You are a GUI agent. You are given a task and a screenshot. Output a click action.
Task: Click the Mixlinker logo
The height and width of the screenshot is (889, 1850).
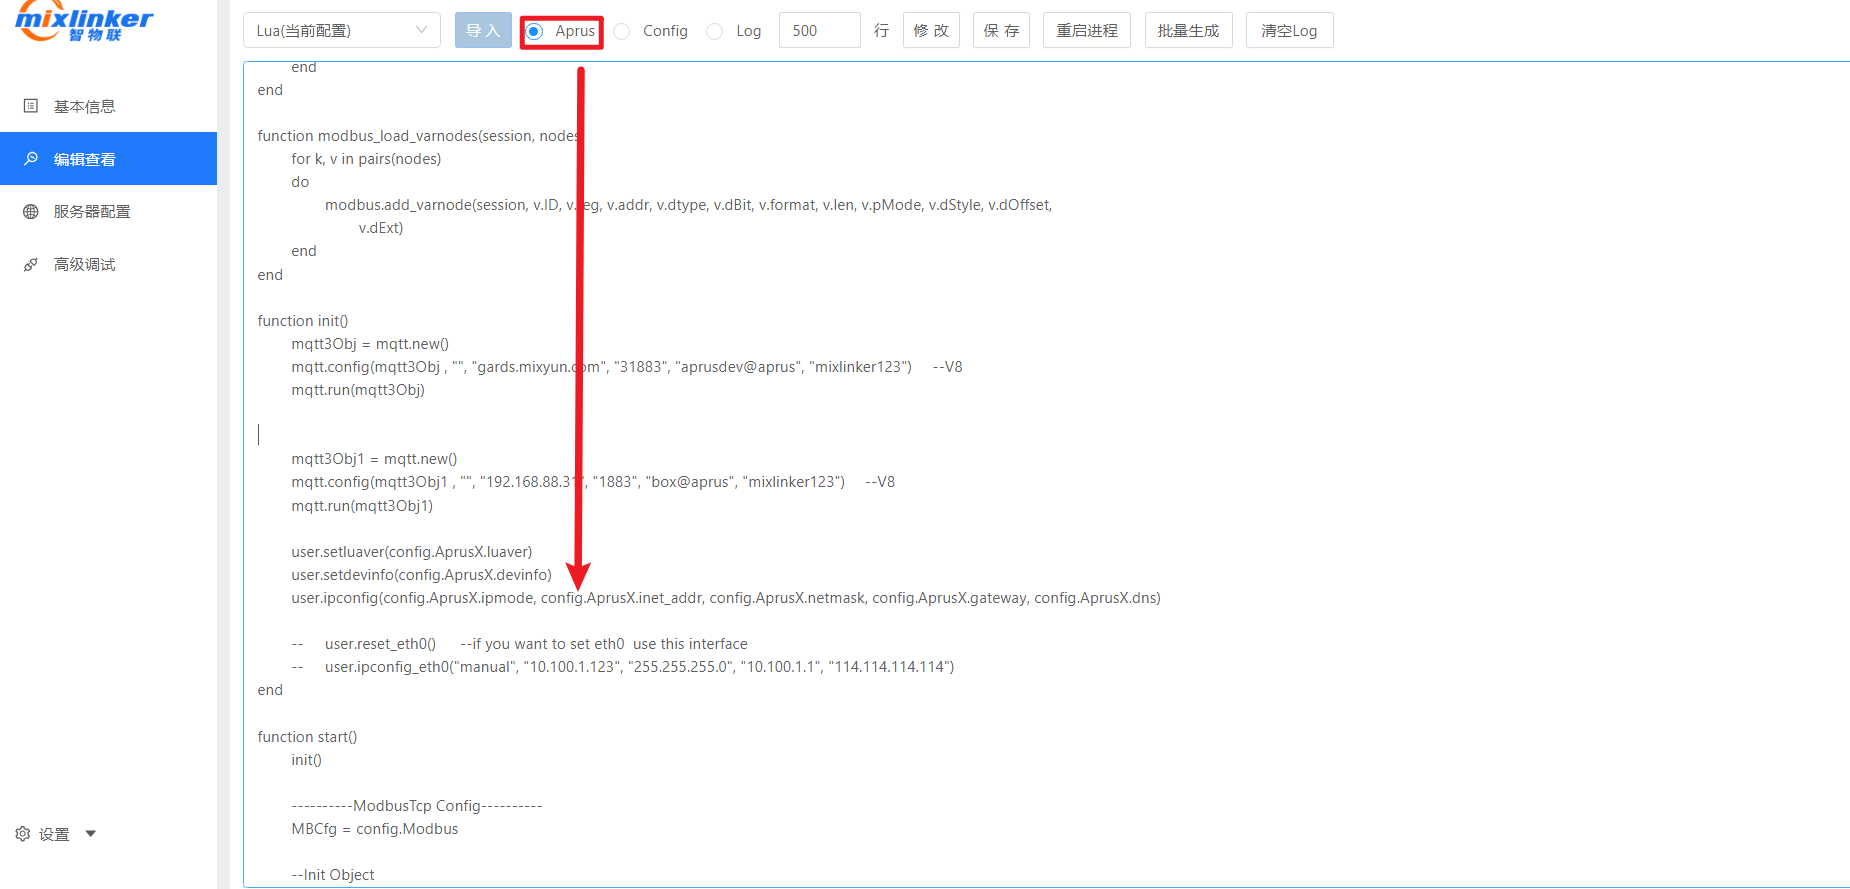point(84,22)
